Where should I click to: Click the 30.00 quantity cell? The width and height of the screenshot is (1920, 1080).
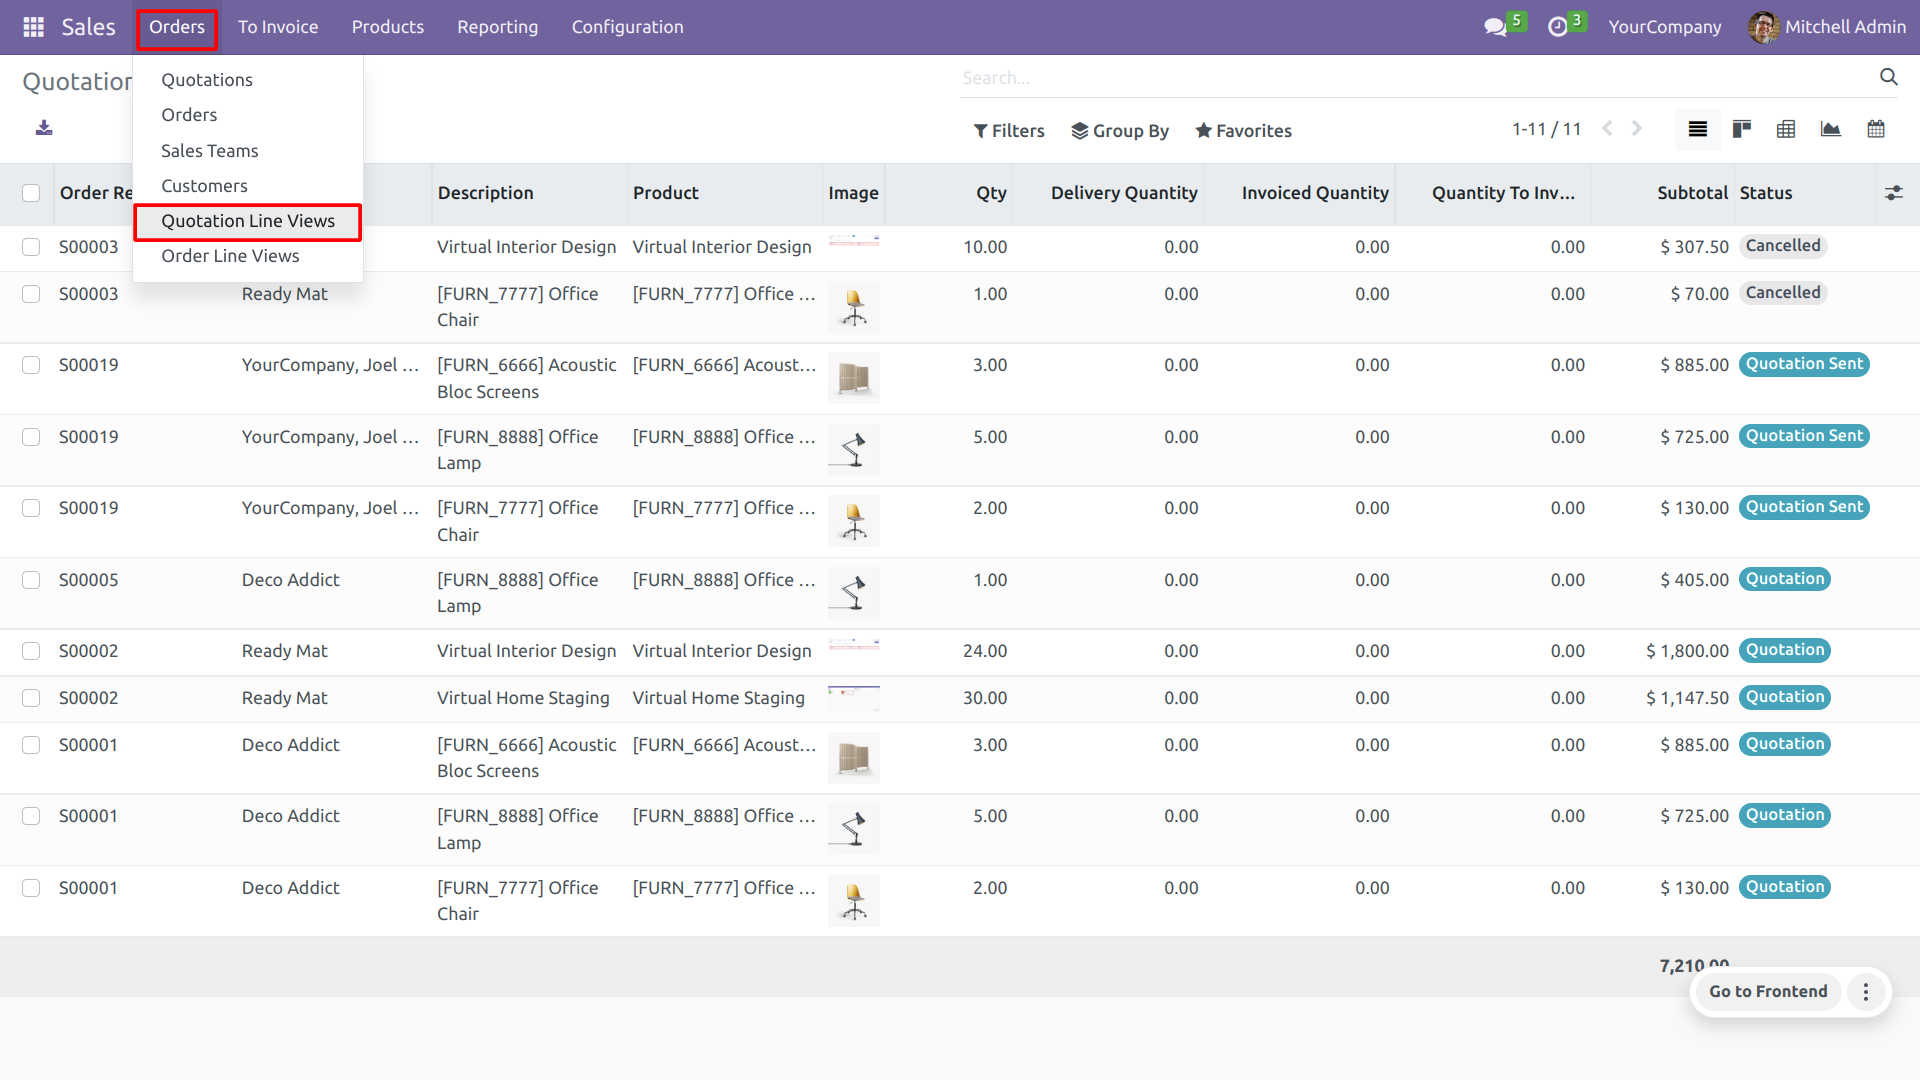click(984, 698)
